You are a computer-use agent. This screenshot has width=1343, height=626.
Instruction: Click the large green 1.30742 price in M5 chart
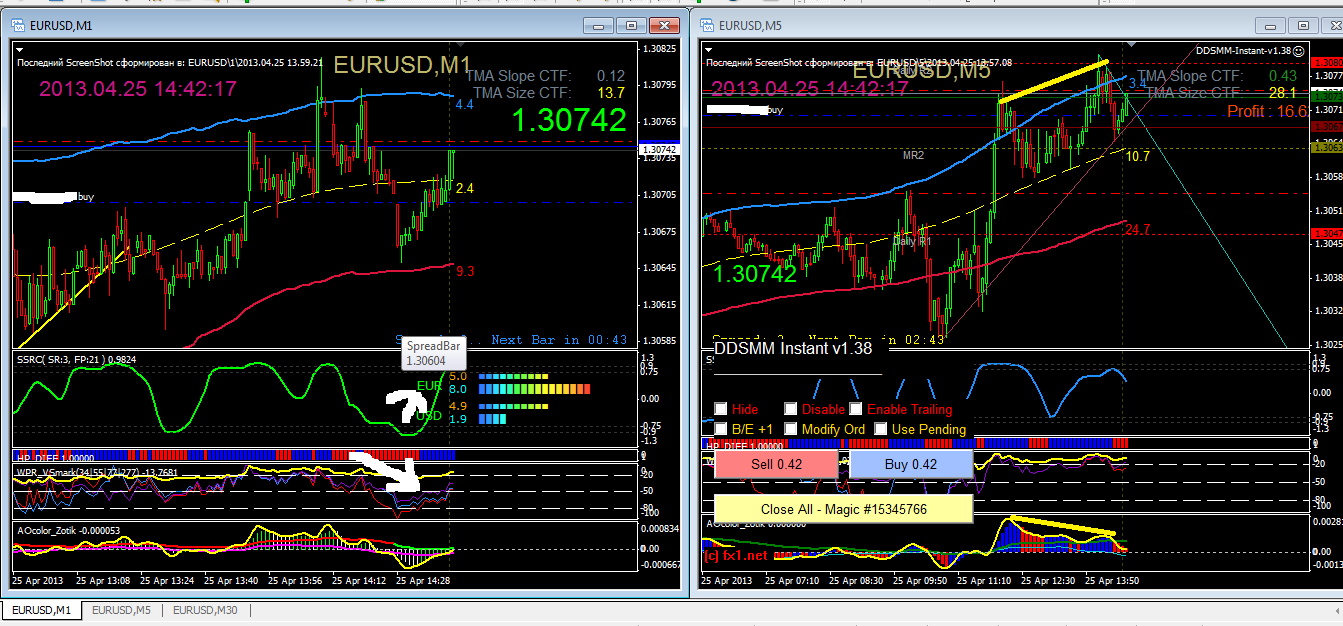click(x=755, y=273)
